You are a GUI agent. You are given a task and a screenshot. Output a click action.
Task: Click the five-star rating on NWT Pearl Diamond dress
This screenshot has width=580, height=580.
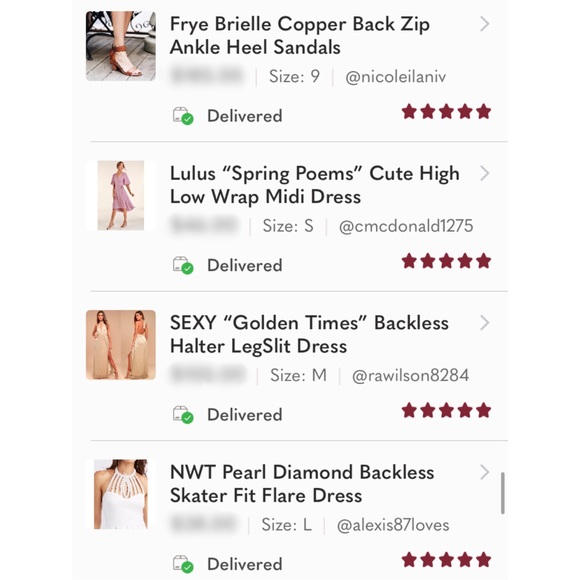[446, 560]
